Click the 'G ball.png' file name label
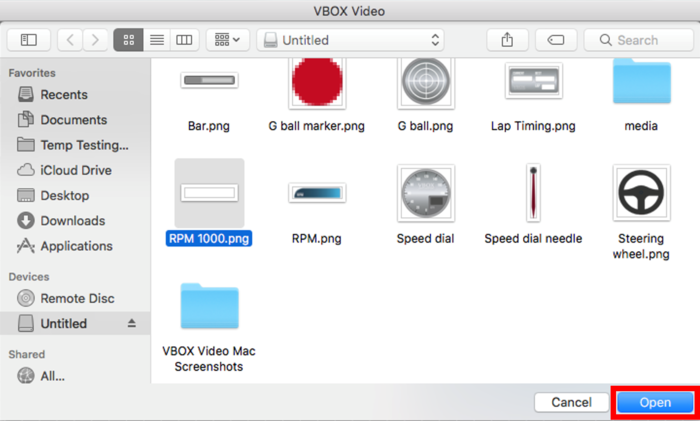700x421 pixels. click(x=425, y=126)
